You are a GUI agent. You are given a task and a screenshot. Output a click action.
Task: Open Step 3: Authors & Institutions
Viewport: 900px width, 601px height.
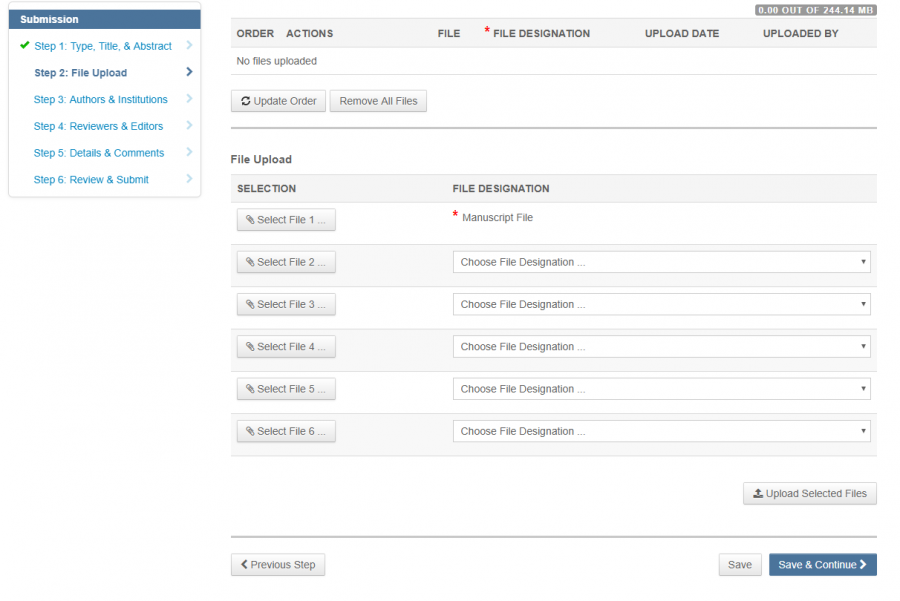point(100,100)
